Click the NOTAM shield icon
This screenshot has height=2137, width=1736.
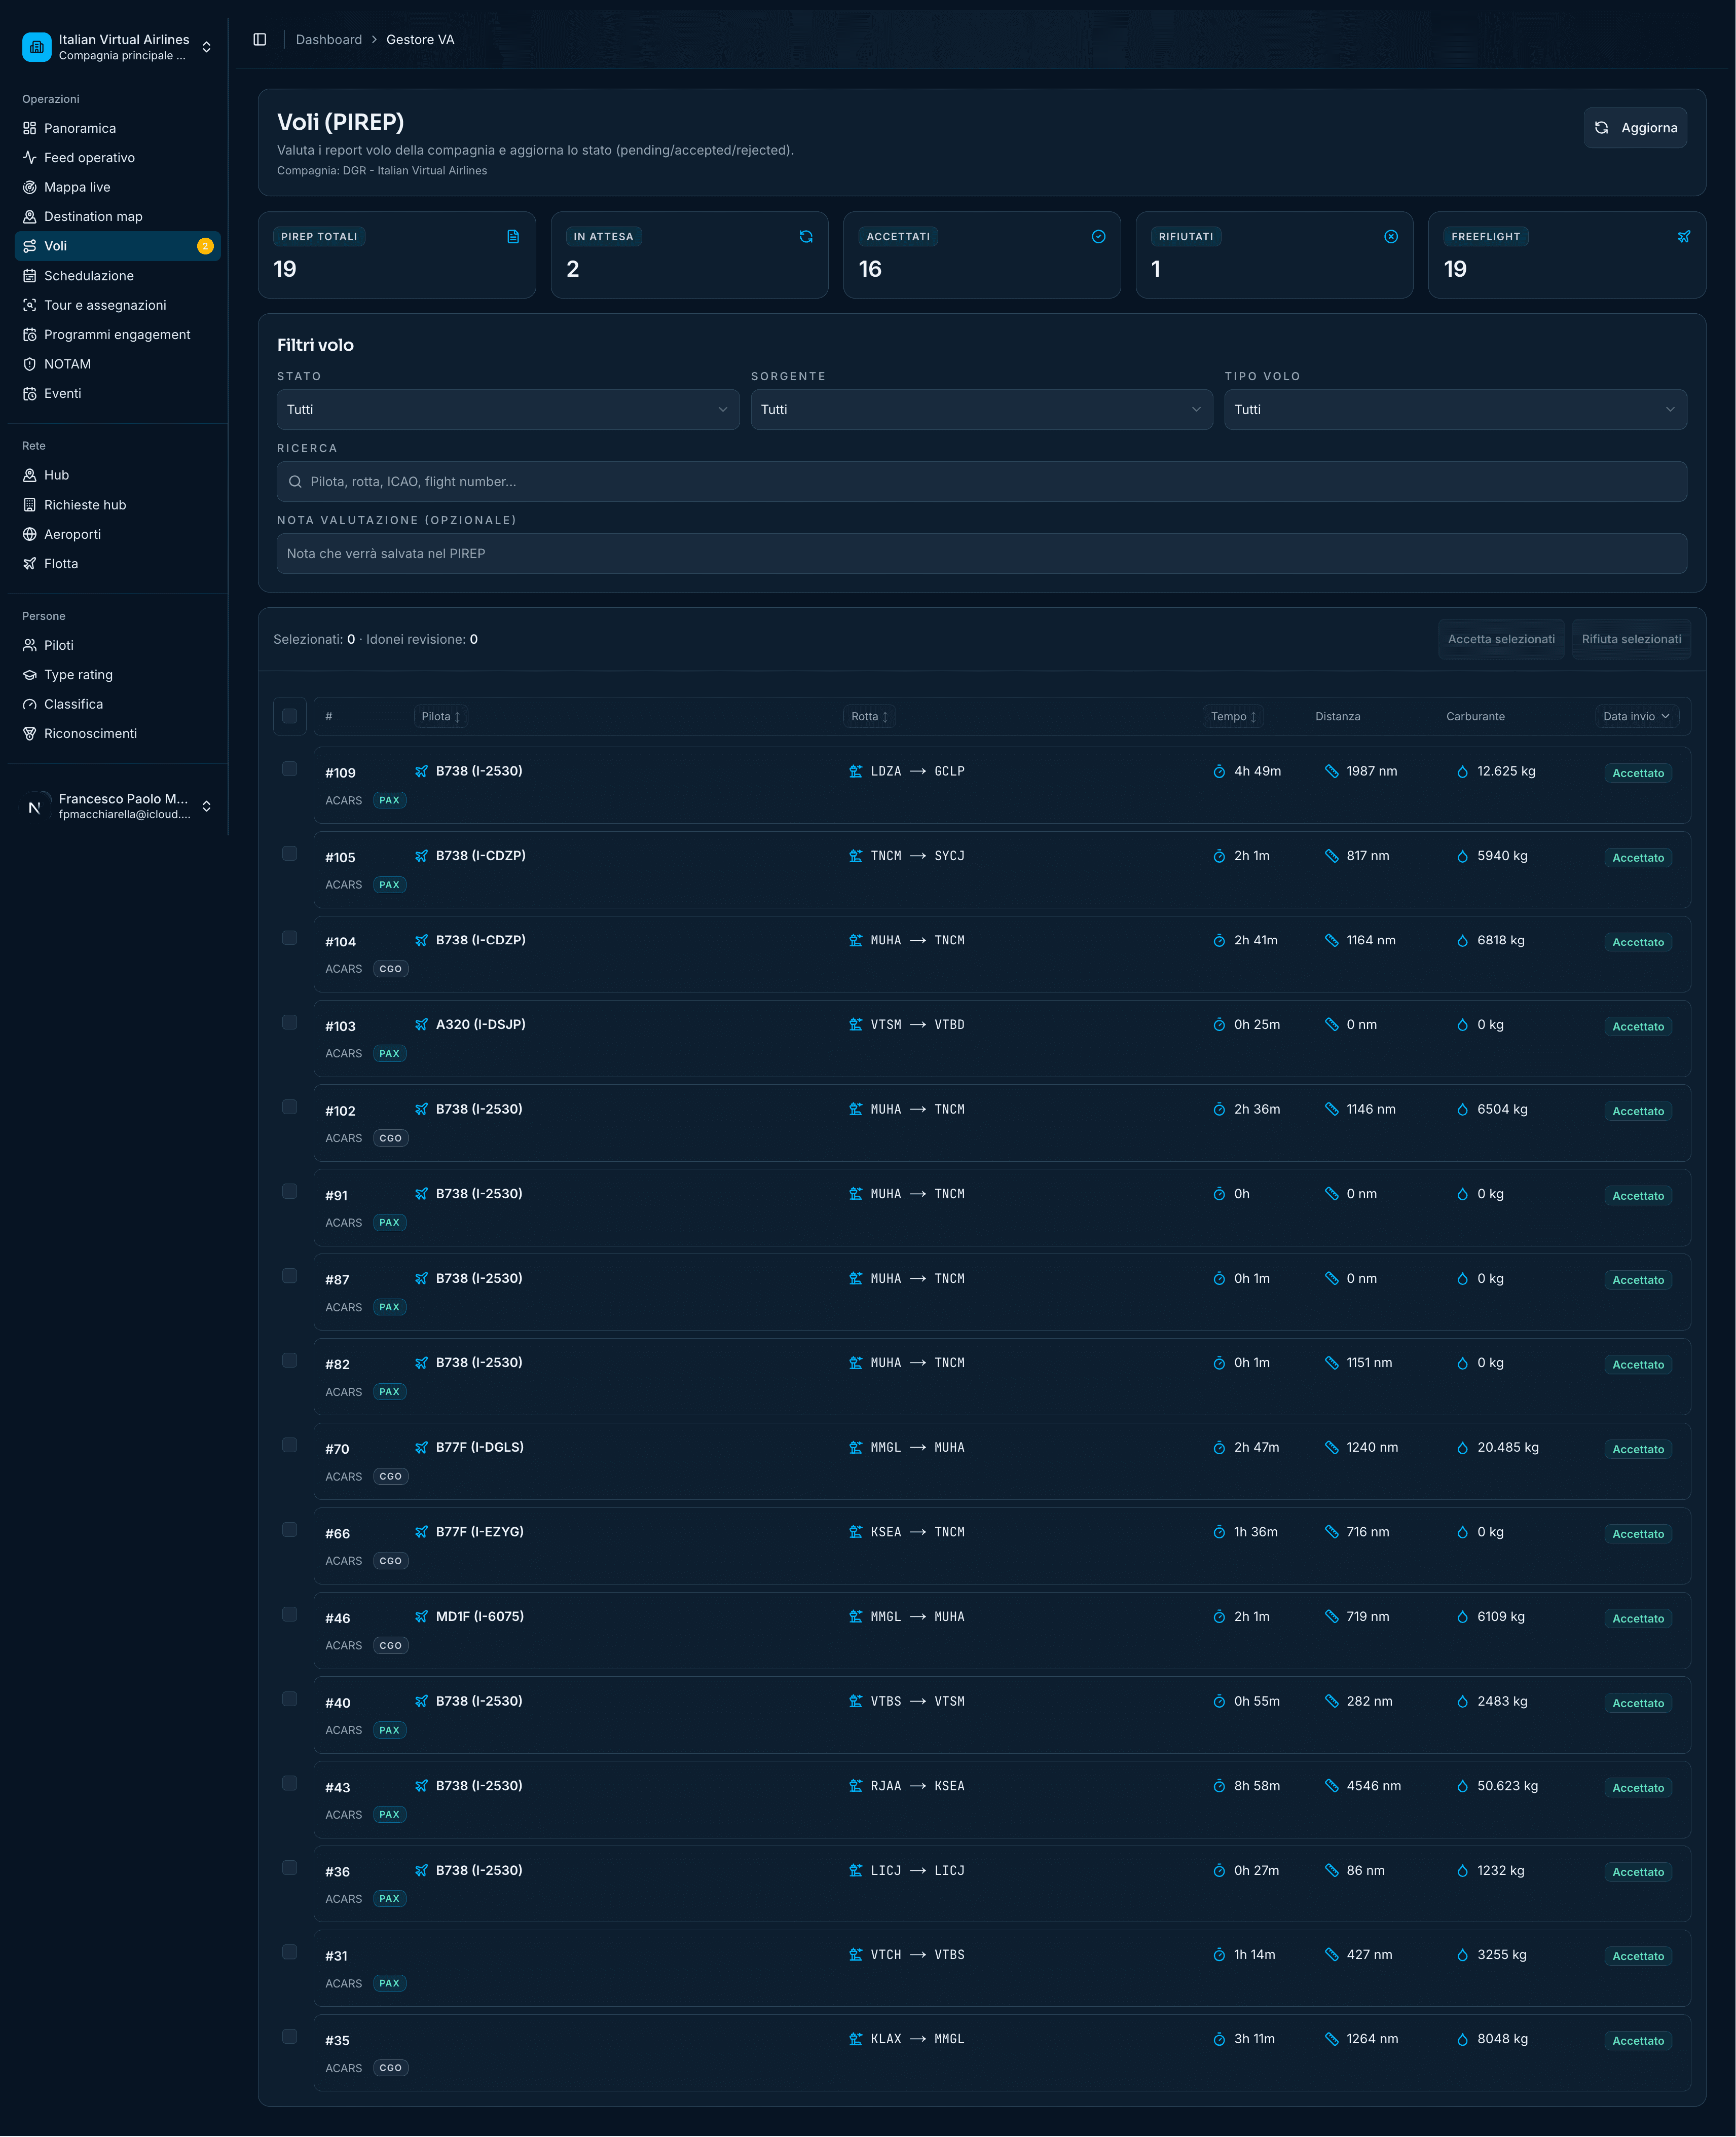click(x=30, y=364)
